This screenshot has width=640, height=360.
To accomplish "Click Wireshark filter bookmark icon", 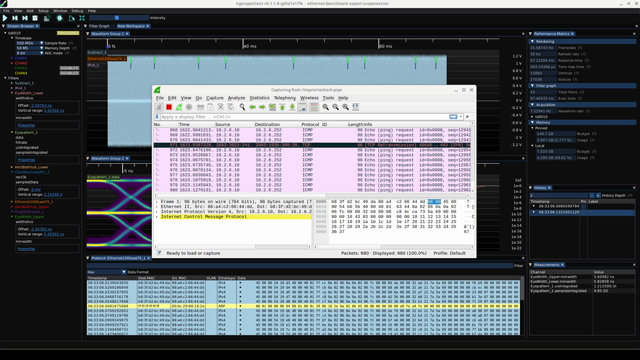I will click(x=157, y=117).
